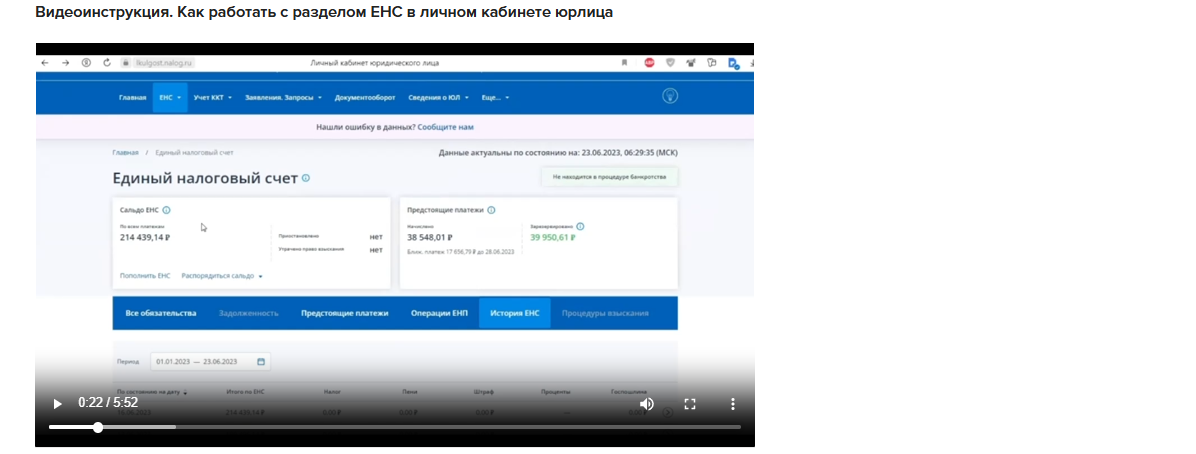Mute the video sound
This screenshot has width=1196, height=454.
pyautogui.click(x=647, y=404)
